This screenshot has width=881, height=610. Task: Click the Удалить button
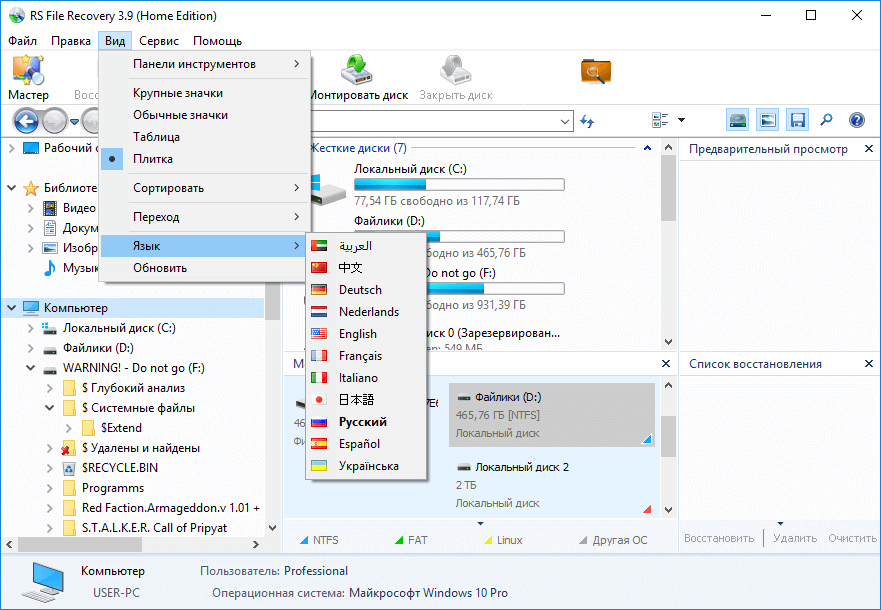(795, 538)
